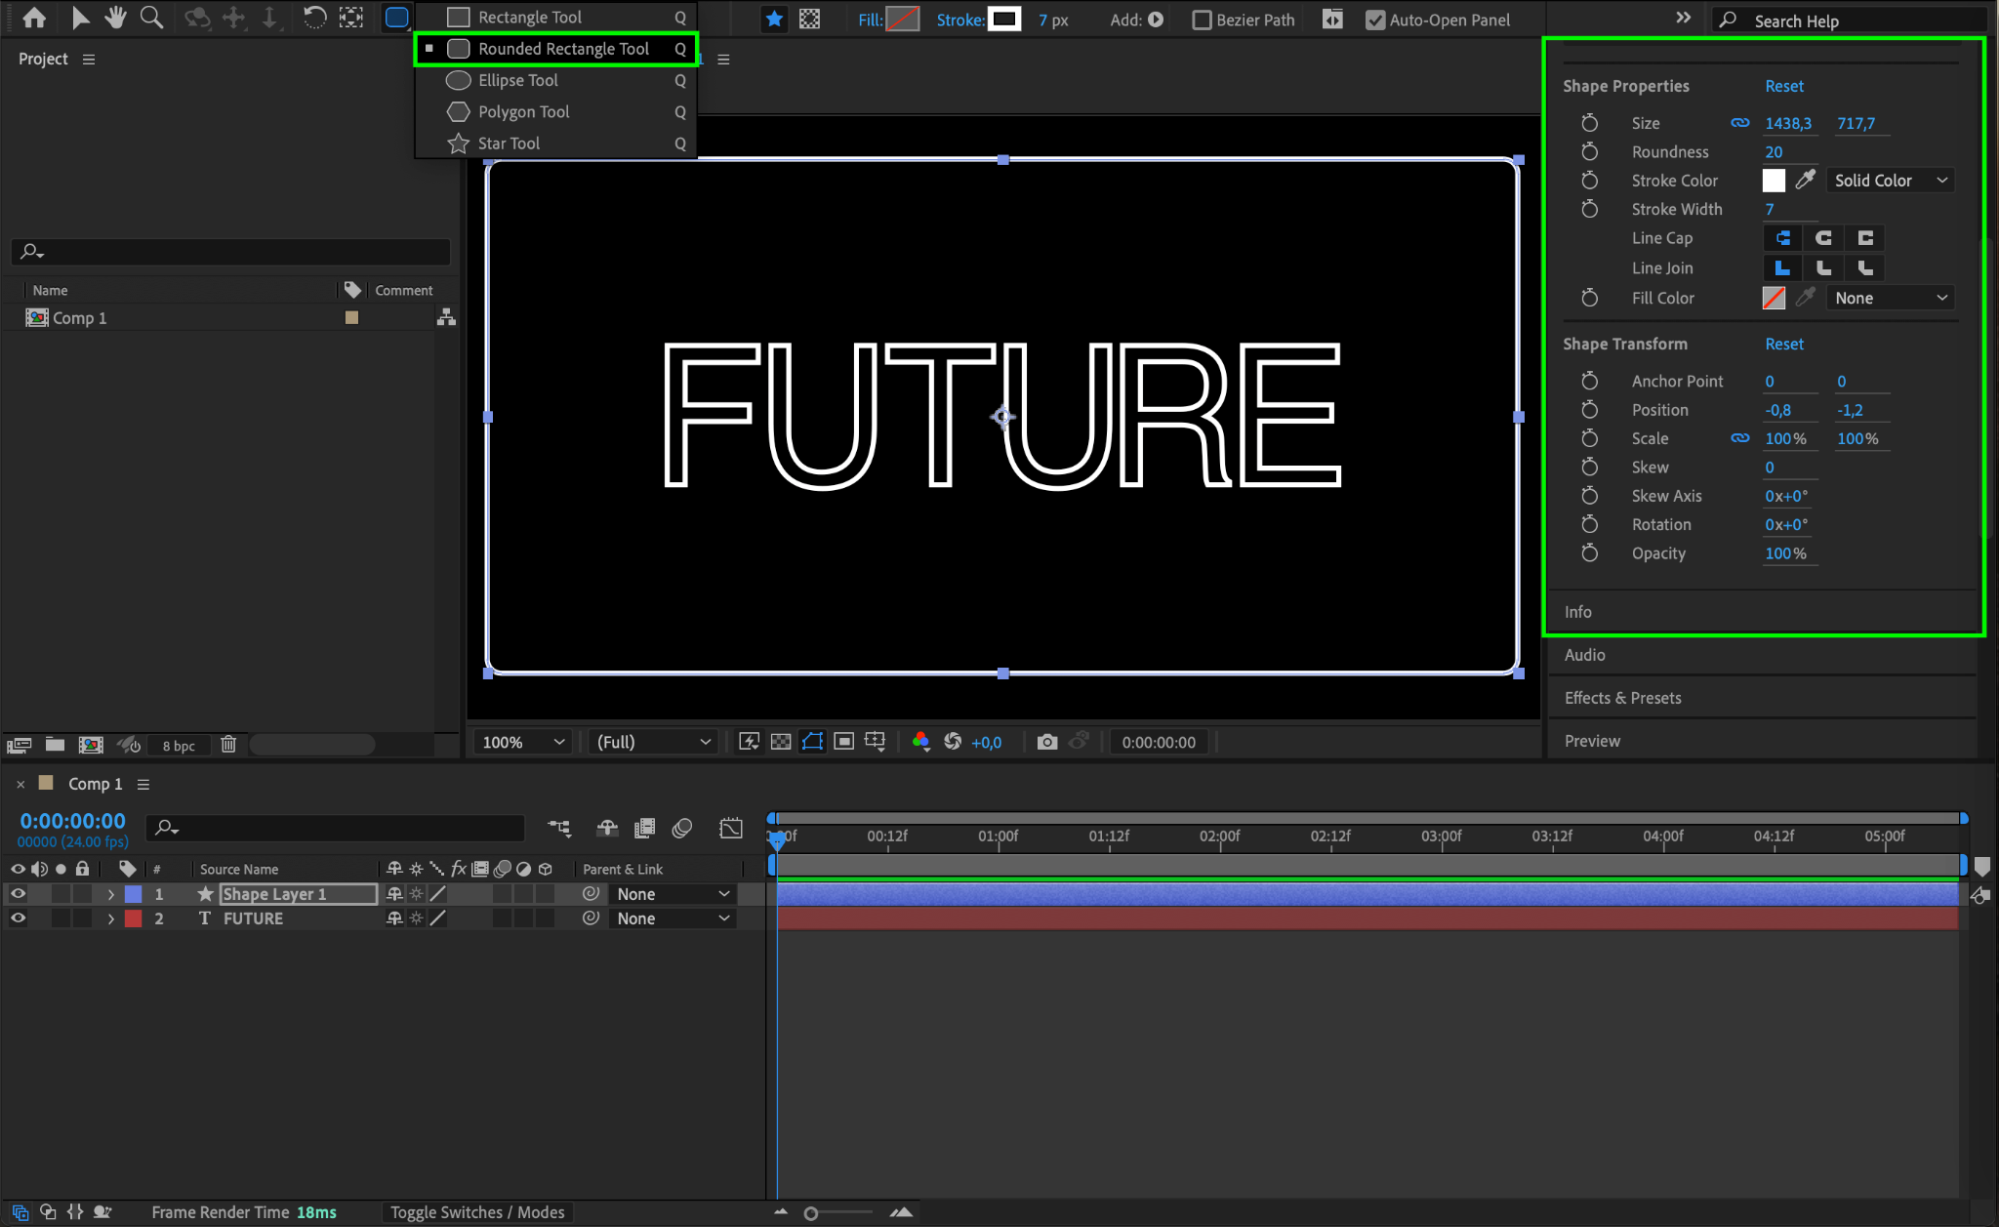The height and width of the screenshot is (1227, 1999).
Task: Click the Project panel search field
Action: (x=232, y=251)
